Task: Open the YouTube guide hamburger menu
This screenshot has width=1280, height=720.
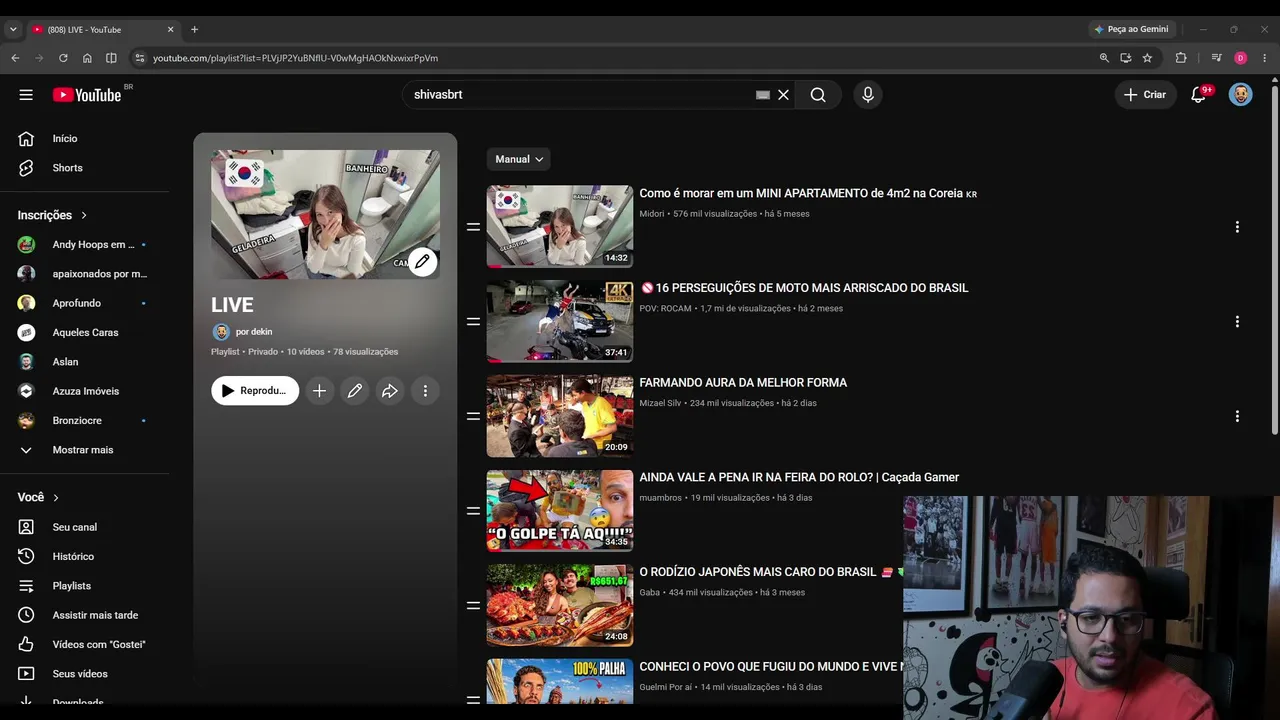Action: pyautogui.click(x=26, y=95)
